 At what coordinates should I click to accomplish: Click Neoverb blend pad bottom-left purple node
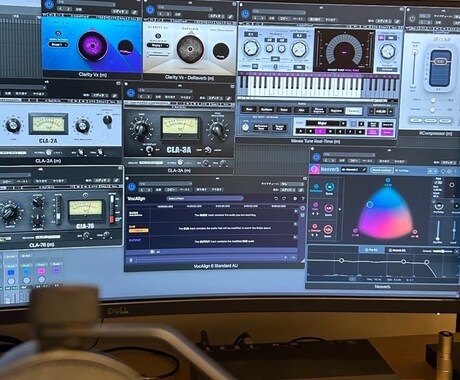(355, 231)
